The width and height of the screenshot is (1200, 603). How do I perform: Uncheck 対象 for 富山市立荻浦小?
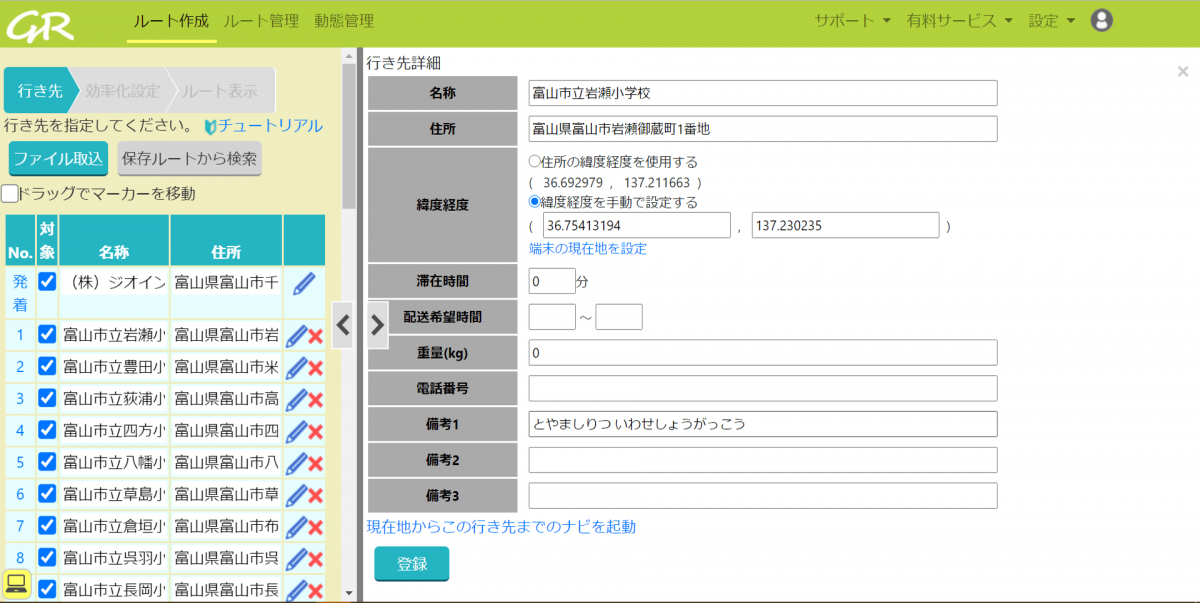(x=45, y=399)
